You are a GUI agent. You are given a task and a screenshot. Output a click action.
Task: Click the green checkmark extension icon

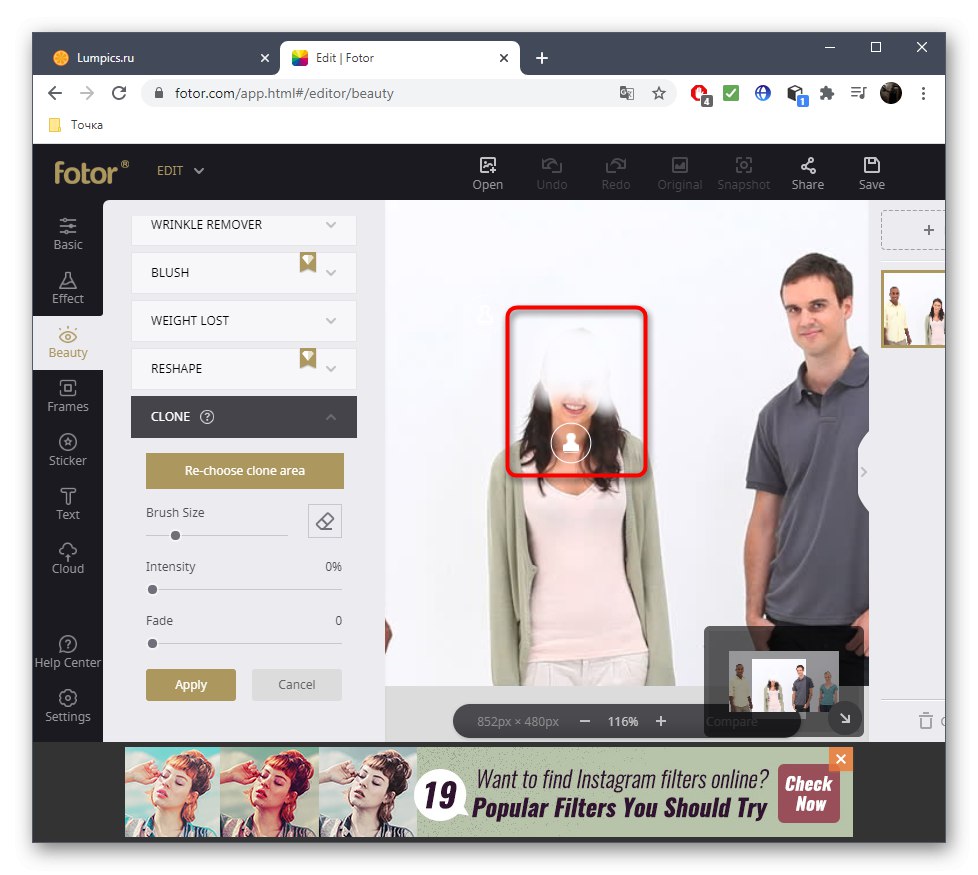point(730,93)
